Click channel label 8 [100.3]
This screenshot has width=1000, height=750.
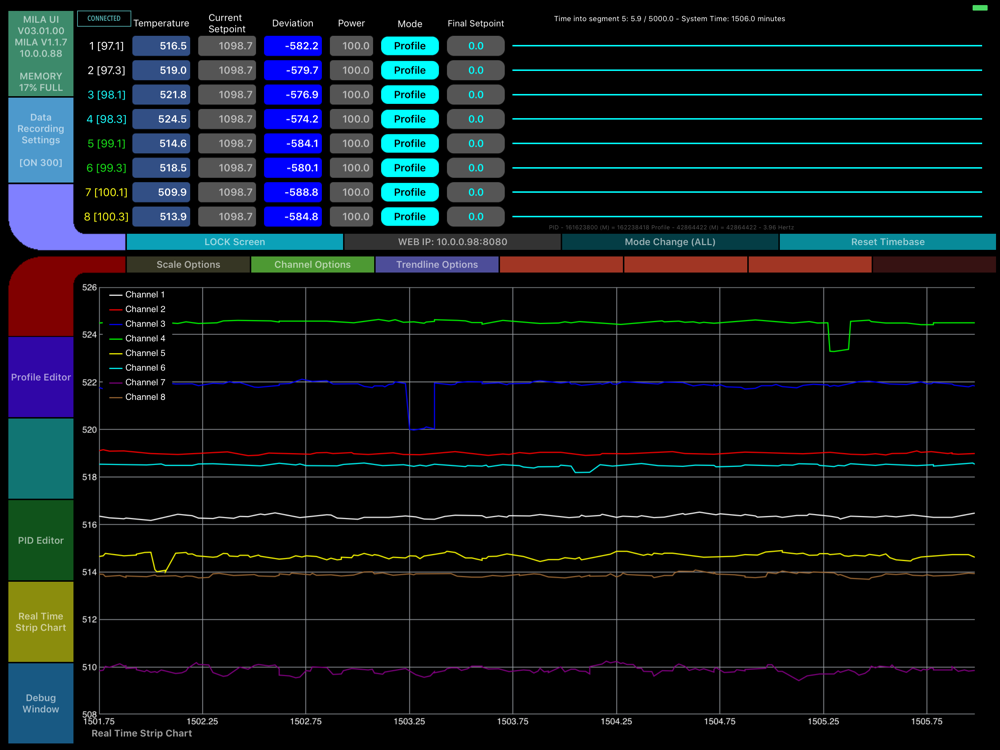click(107, 217)
